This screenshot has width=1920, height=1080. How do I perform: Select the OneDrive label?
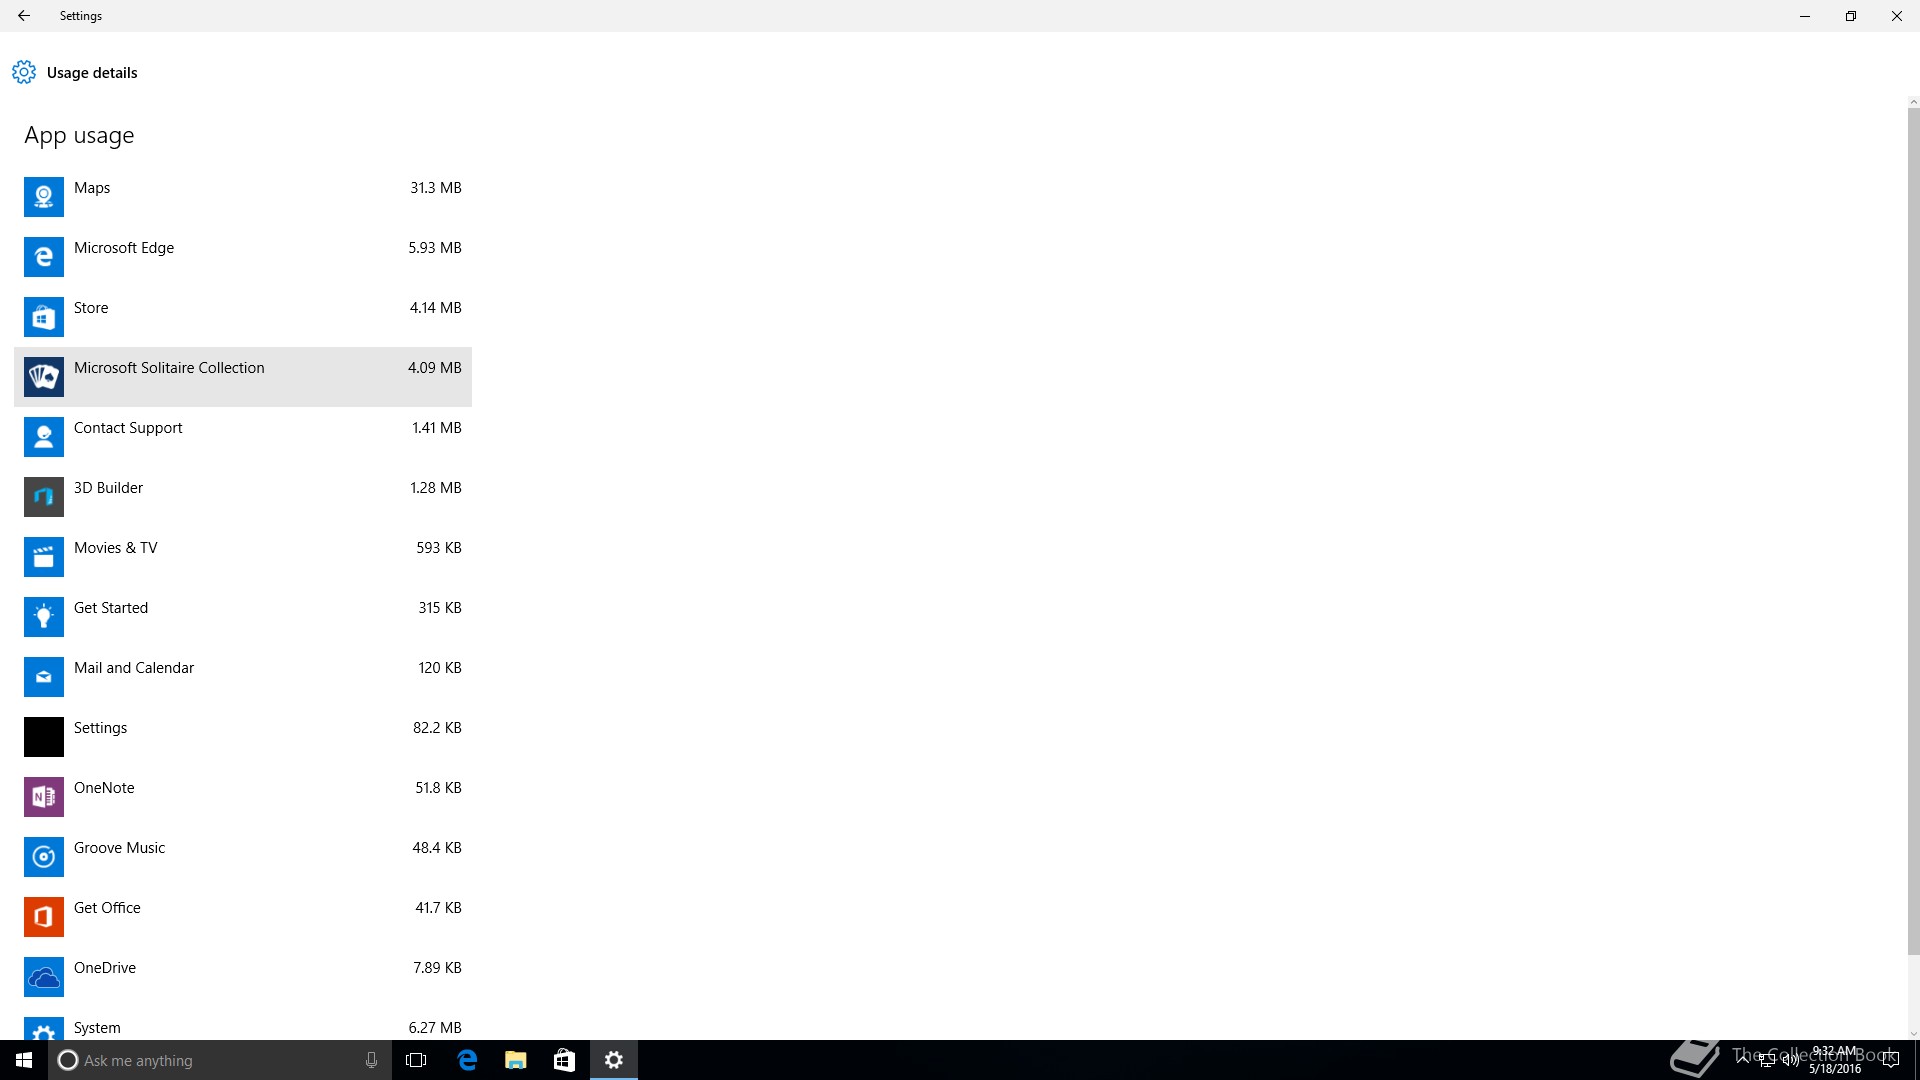pos(105,968)
